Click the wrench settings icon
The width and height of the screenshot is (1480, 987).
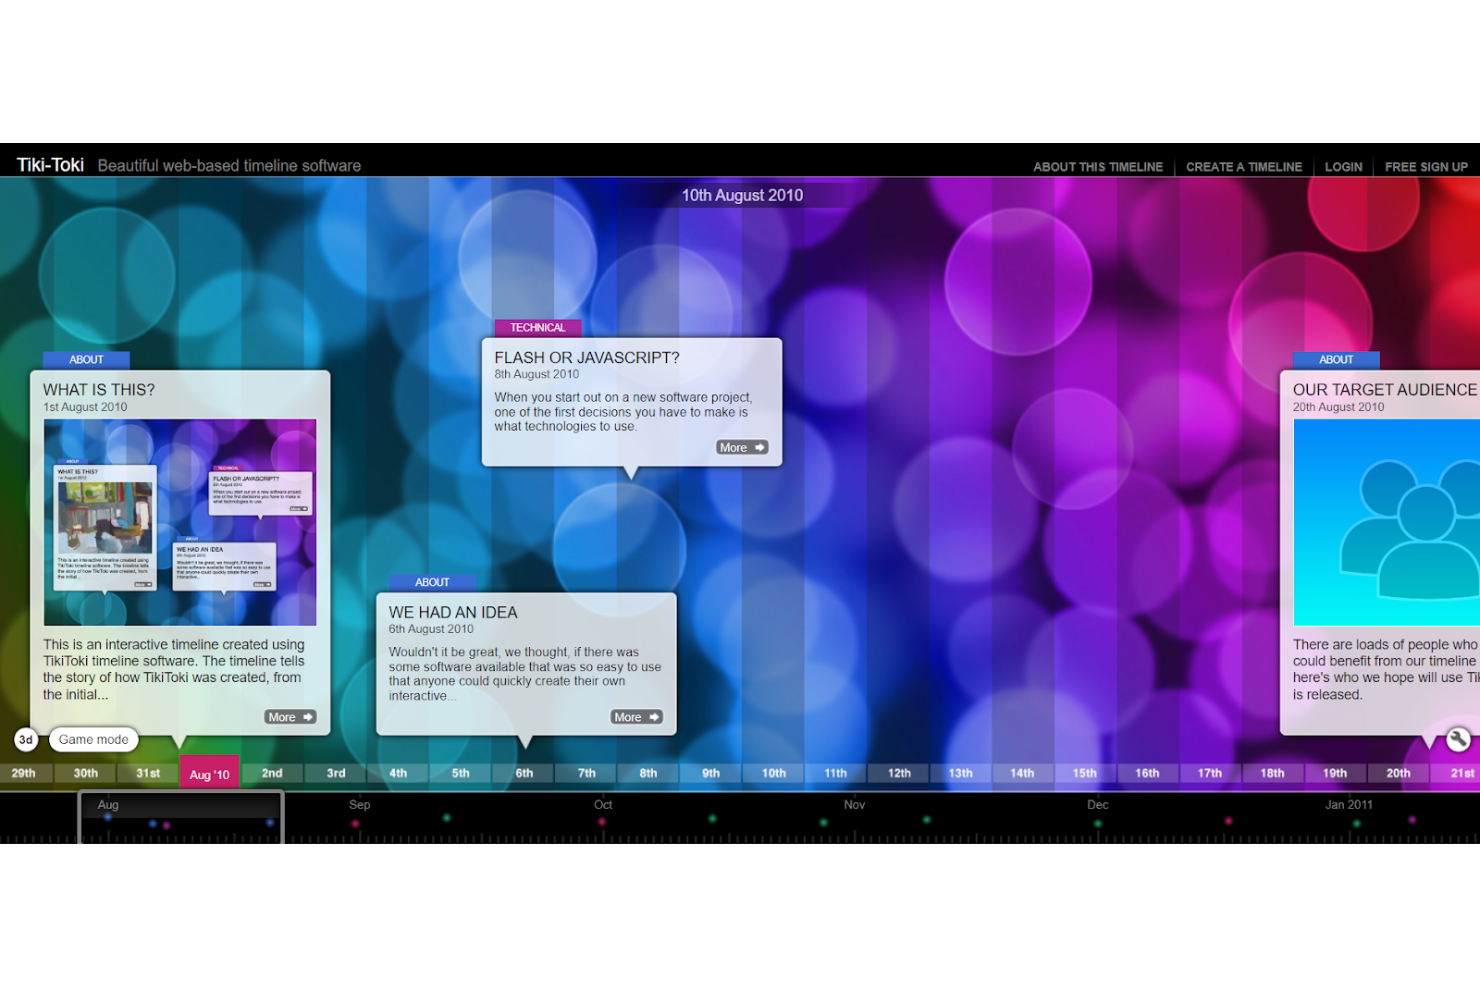pyautogui.click(x=1458, y=739)
